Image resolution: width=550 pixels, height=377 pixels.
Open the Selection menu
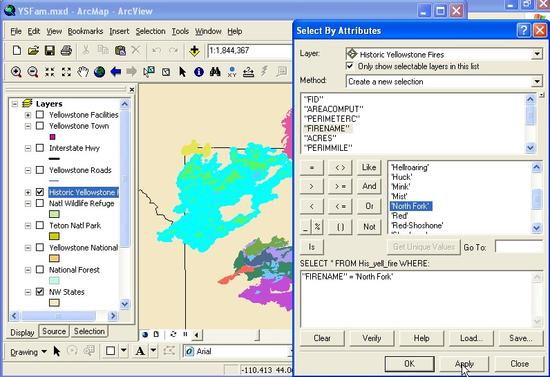click(150, 31)
